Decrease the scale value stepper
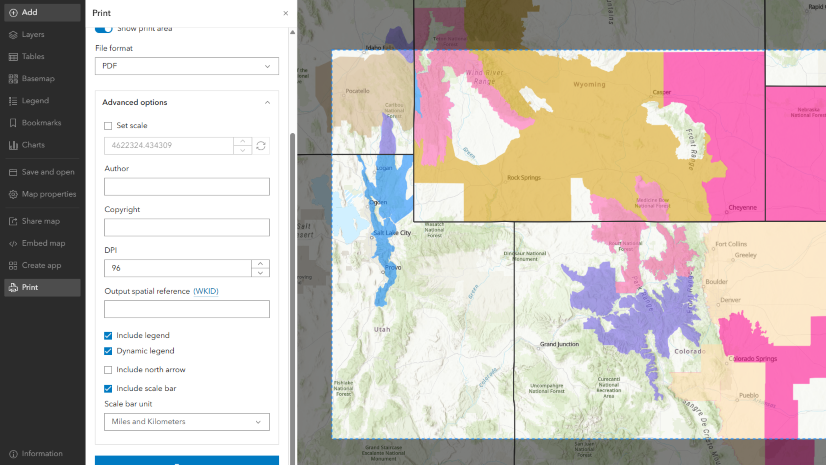Viewport: 826px width, 465px height. (242, 151)
